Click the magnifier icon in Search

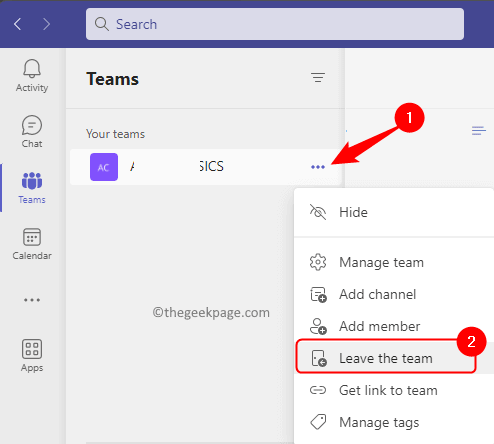[x=102, y=24]
